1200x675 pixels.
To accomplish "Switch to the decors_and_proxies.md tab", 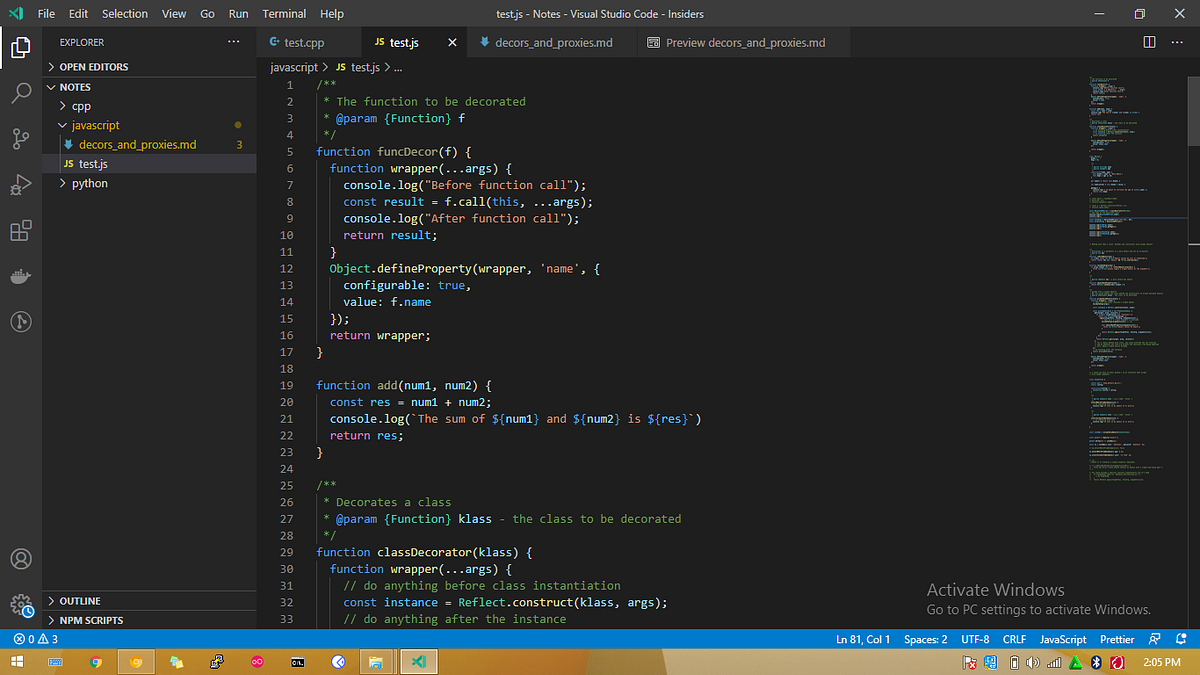I will click(x=550, y=43).
